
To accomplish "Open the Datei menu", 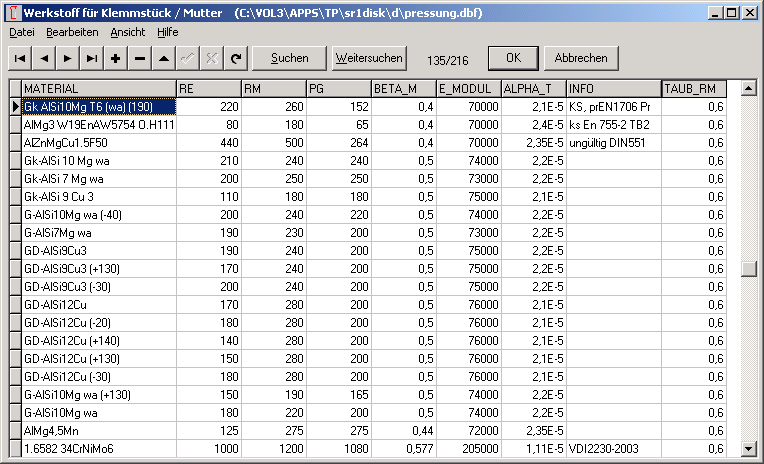I will 22,32.
